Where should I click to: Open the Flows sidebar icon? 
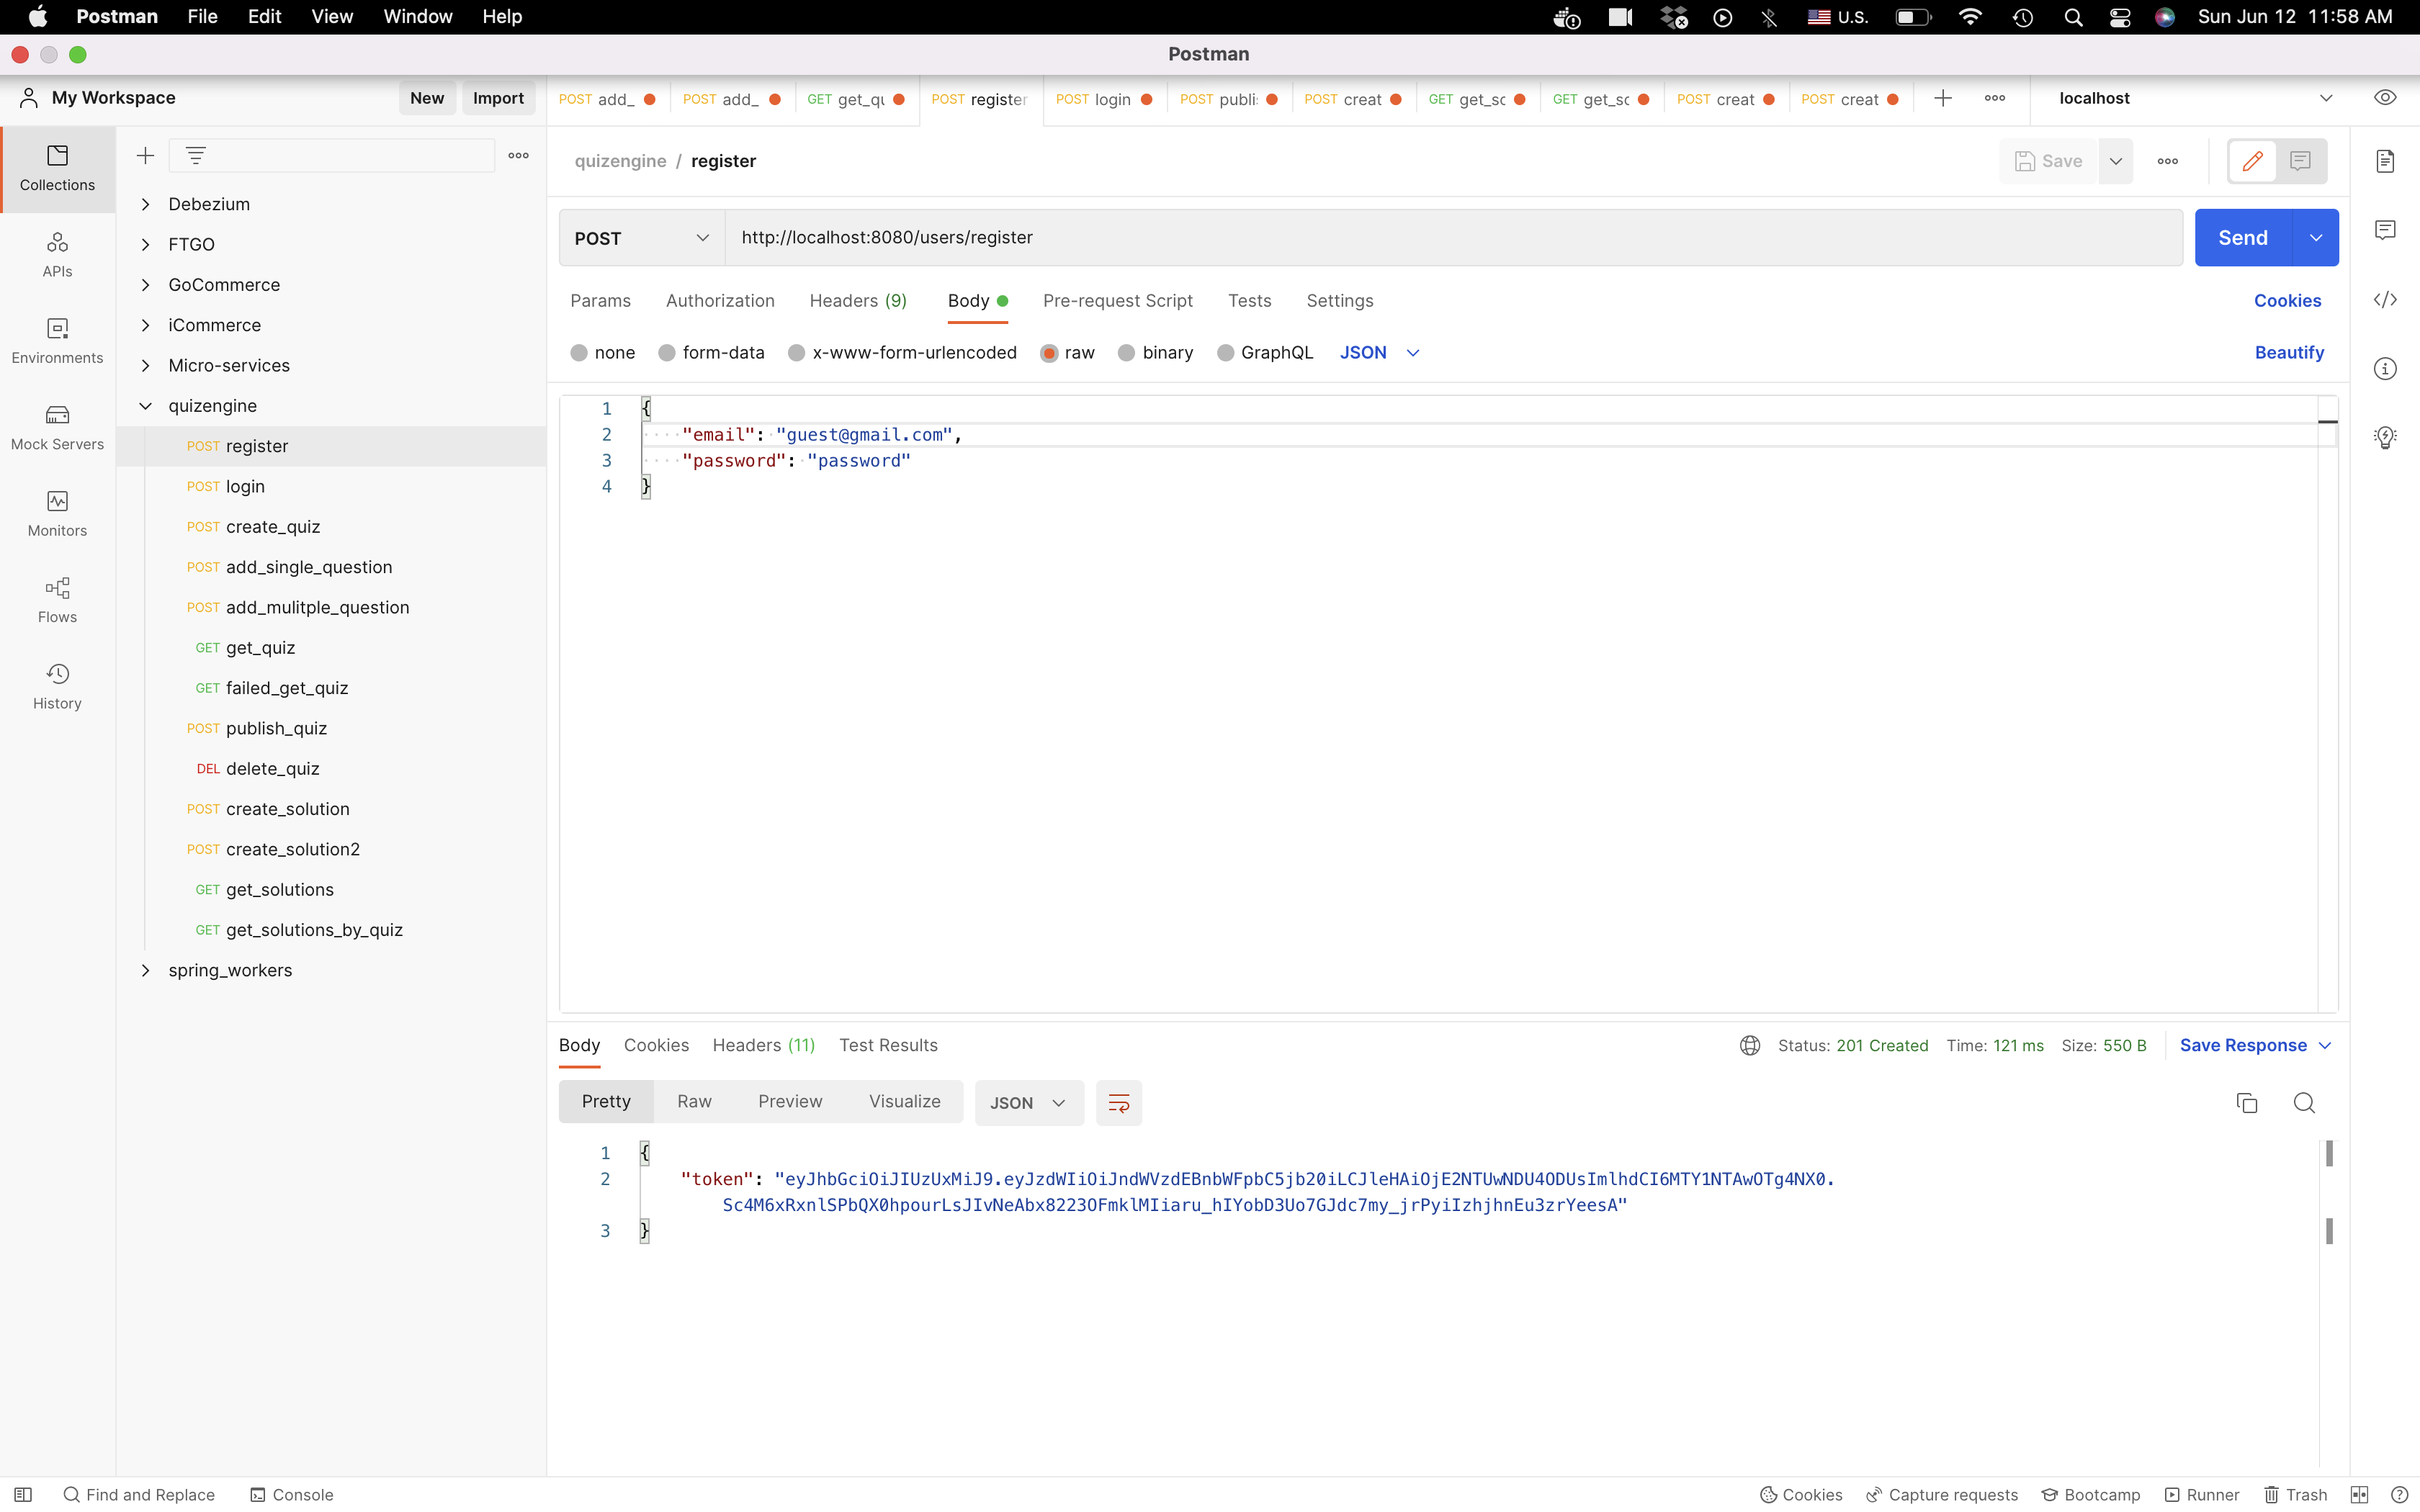coord(57,600)
